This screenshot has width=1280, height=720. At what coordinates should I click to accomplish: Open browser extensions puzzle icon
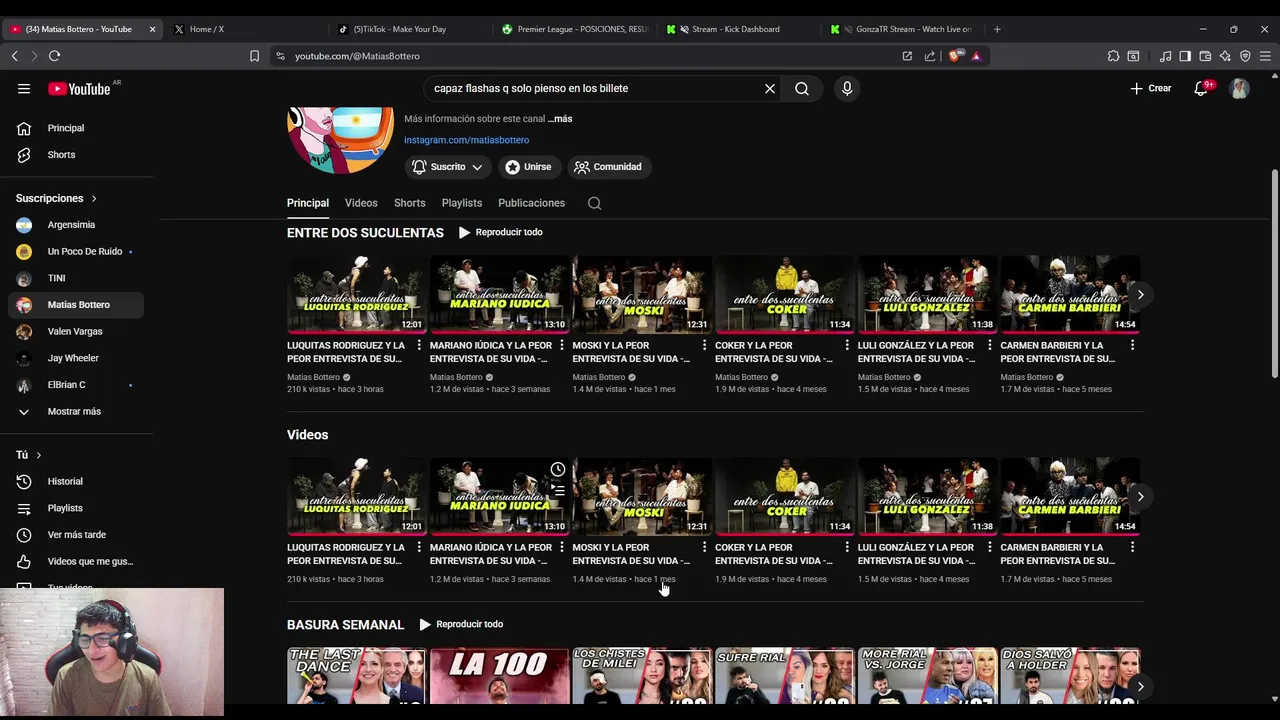[x=1113, y=56]
